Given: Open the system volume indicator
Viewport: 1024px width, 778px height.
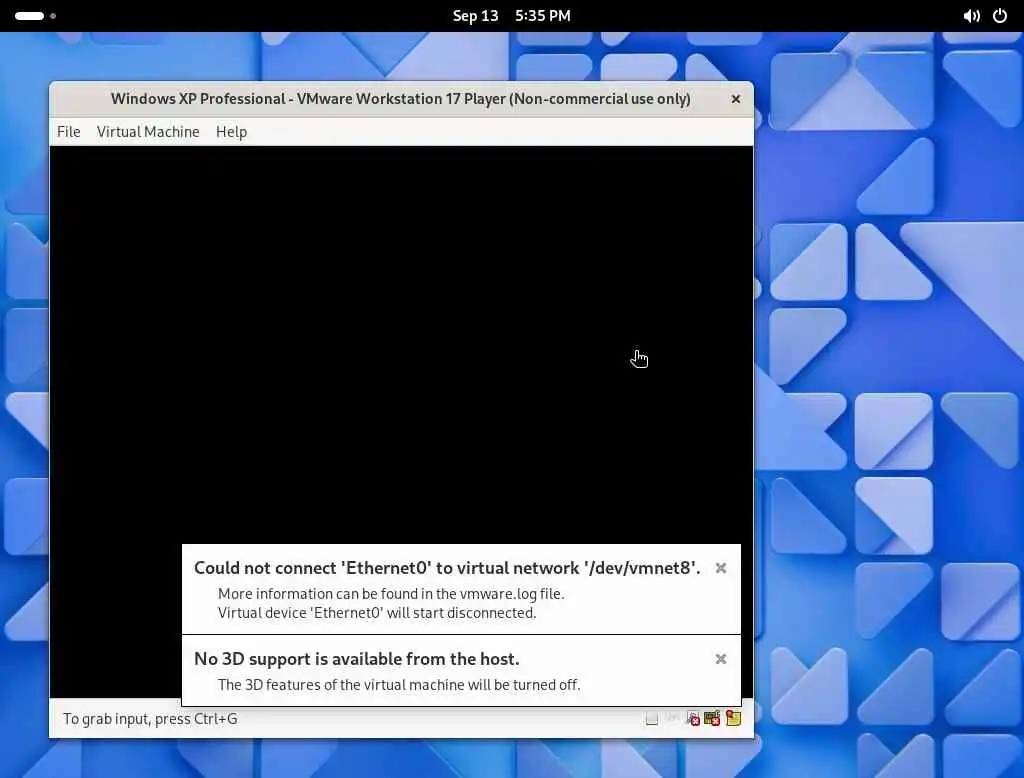Looking at the screenshot, I should 971,16.
